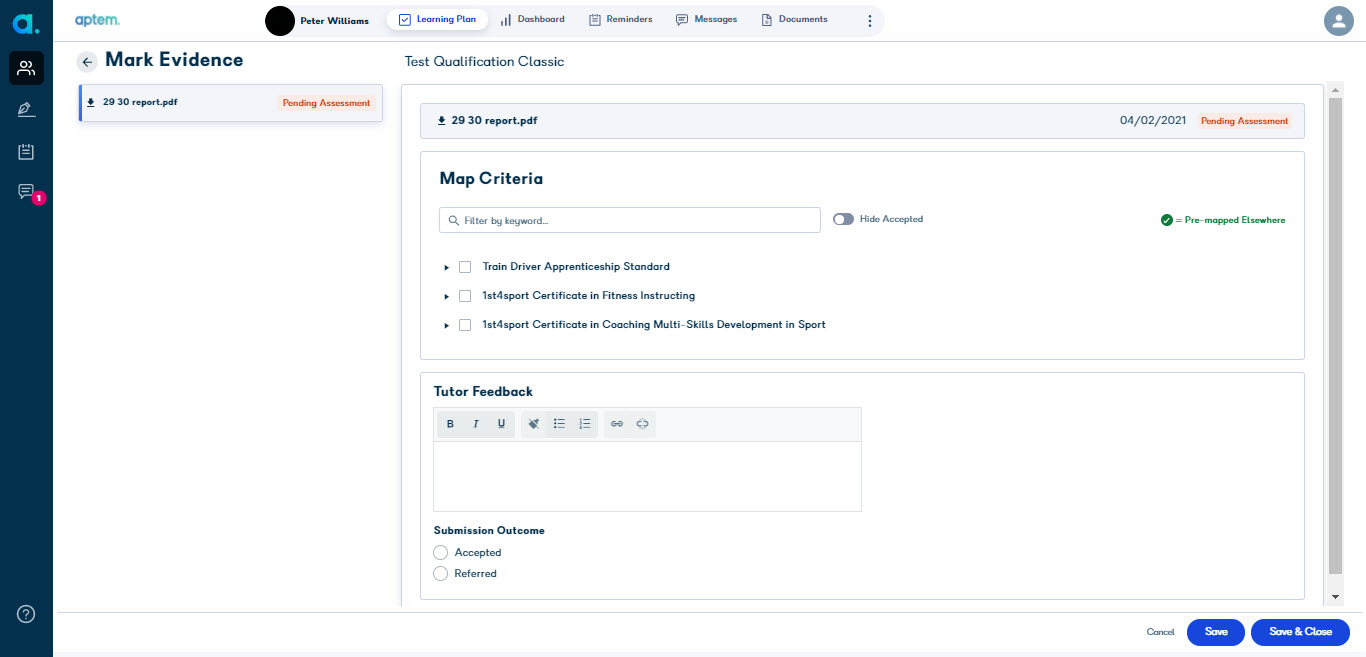Open the chat messages icon with badge

26,191
